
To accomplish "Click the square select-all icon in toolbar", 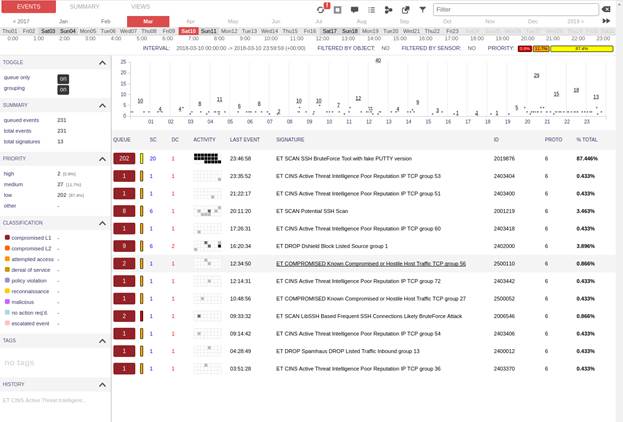I will coord(338,9).
